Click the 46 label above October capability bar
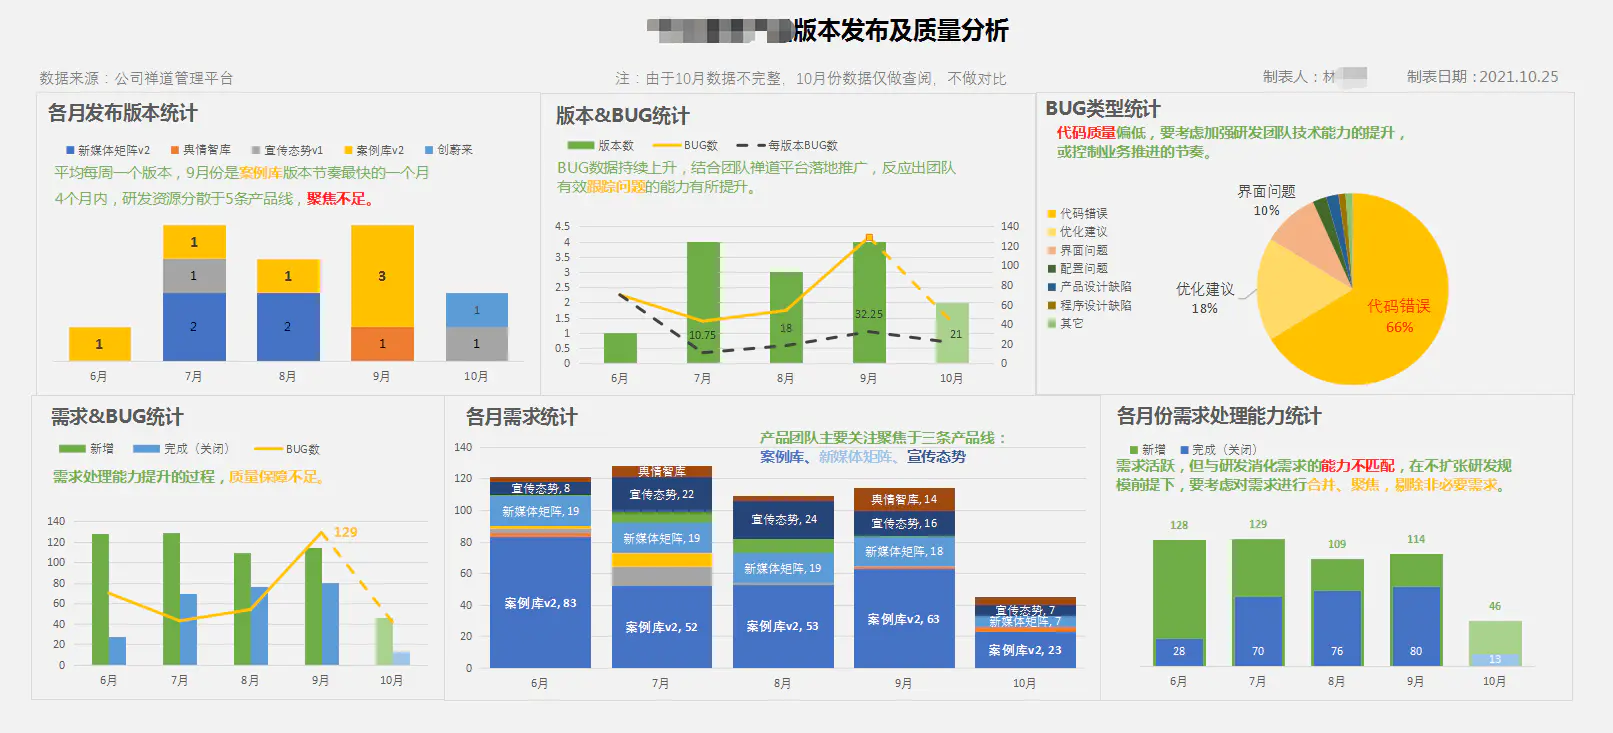 click(1495, 606)
